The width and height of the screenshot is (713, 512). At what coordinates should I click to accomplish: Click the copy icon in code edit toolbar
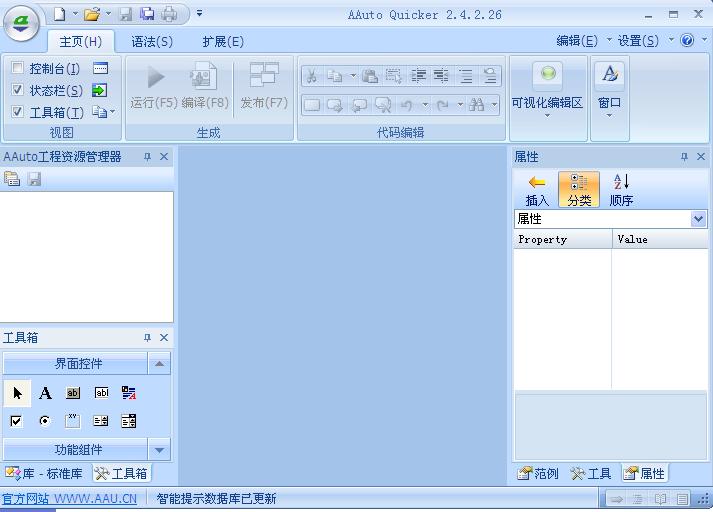tap(335, 76)
